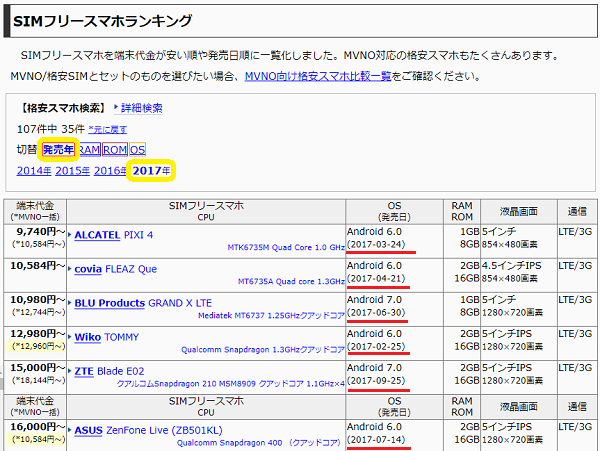Image resolution: width=600 pixels, height=451 pixels.
Task: Click the 16,000円~ price cell
Action: click(35, 435)
